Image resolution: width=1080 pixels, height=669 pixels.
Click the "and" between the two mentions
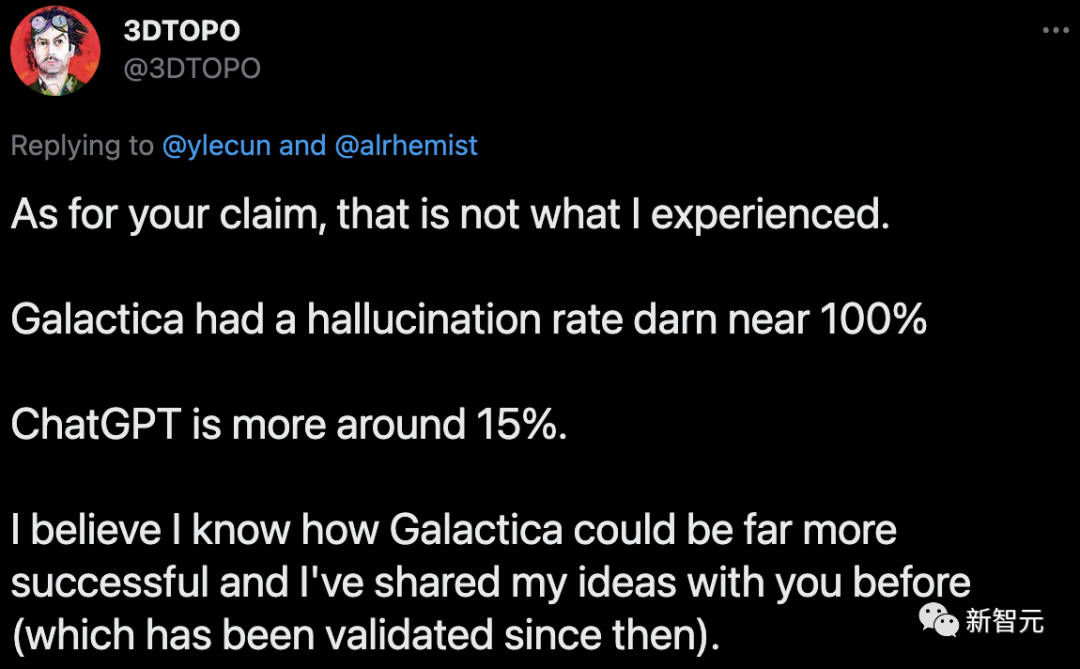click(302, 146)
